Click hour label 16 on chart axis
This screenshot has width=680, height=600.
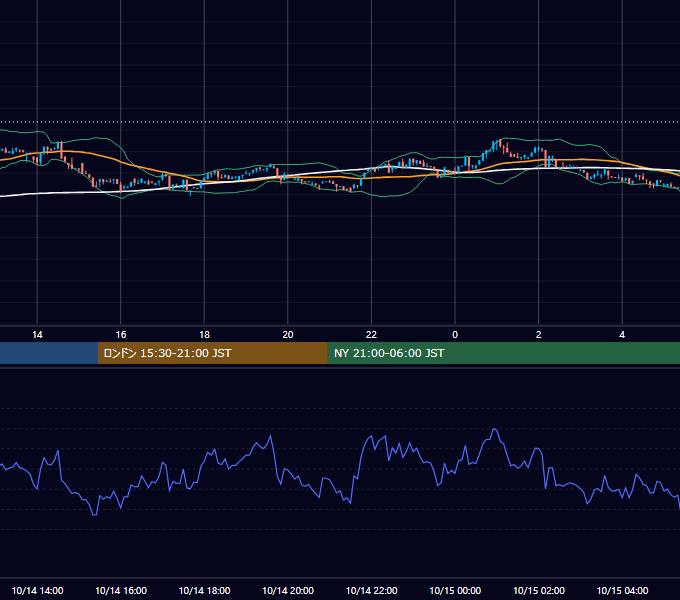(121, 335)
